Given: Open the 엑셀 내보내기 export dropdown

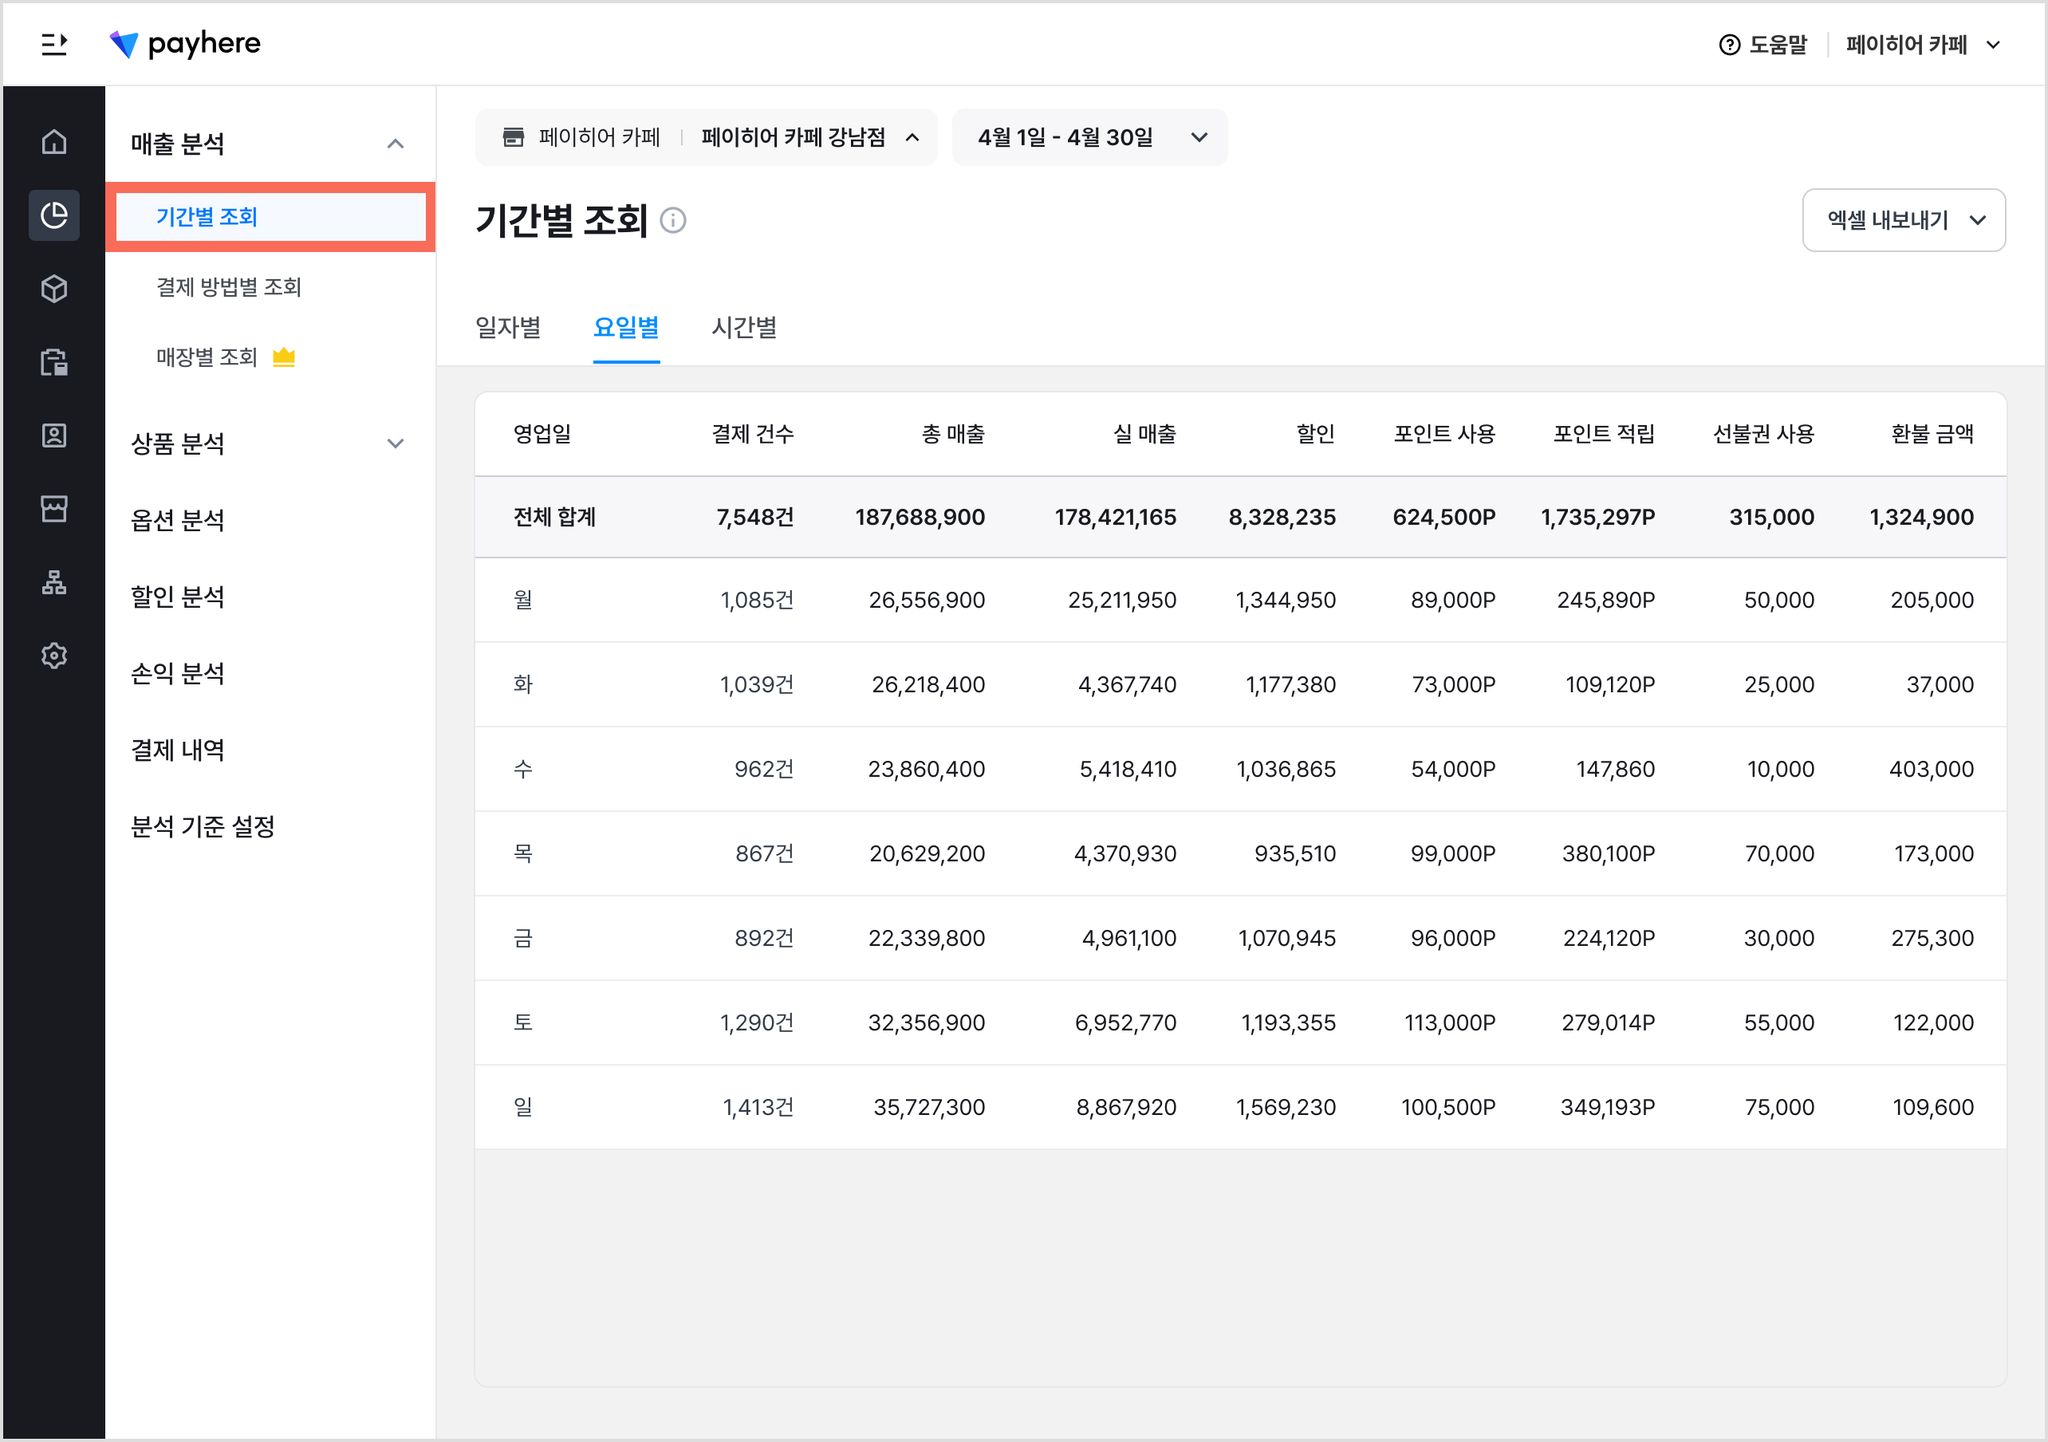Looking at the screenshot, I should (x=1904, y=220).
